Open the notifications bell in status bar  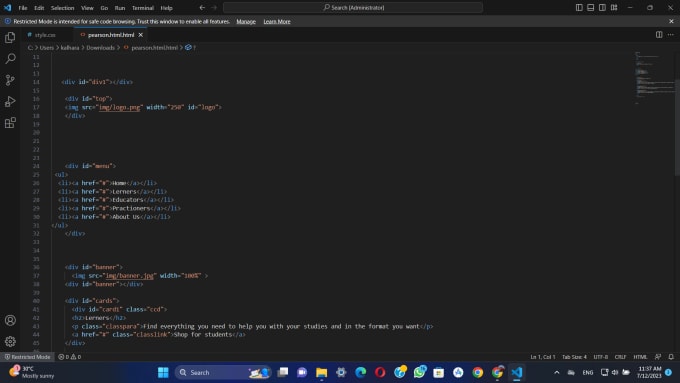click(x=671, y=357)
